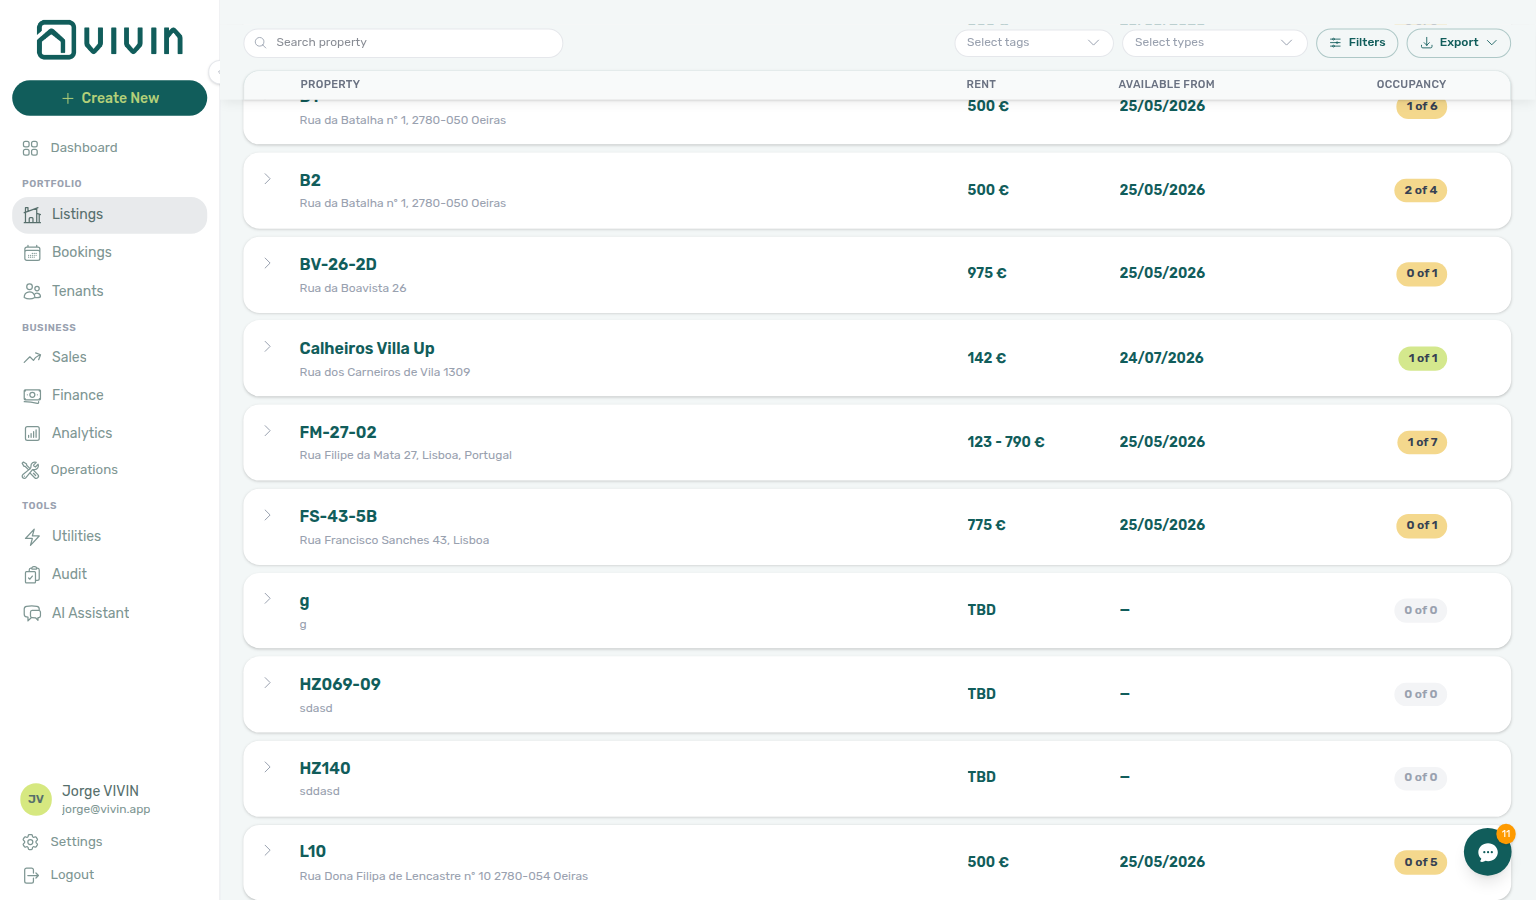Focus the Search property field

coord(403,43)
